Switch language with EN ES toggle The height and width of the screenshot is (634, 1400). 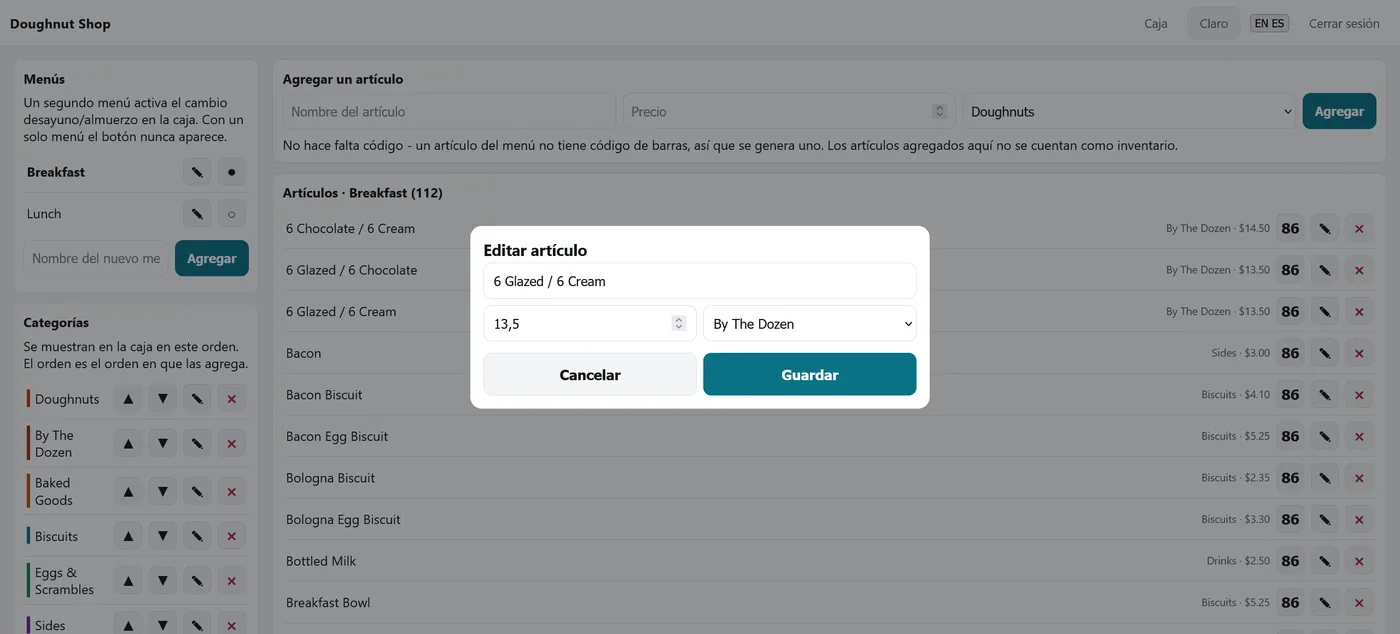click(x=1270, y=23)
